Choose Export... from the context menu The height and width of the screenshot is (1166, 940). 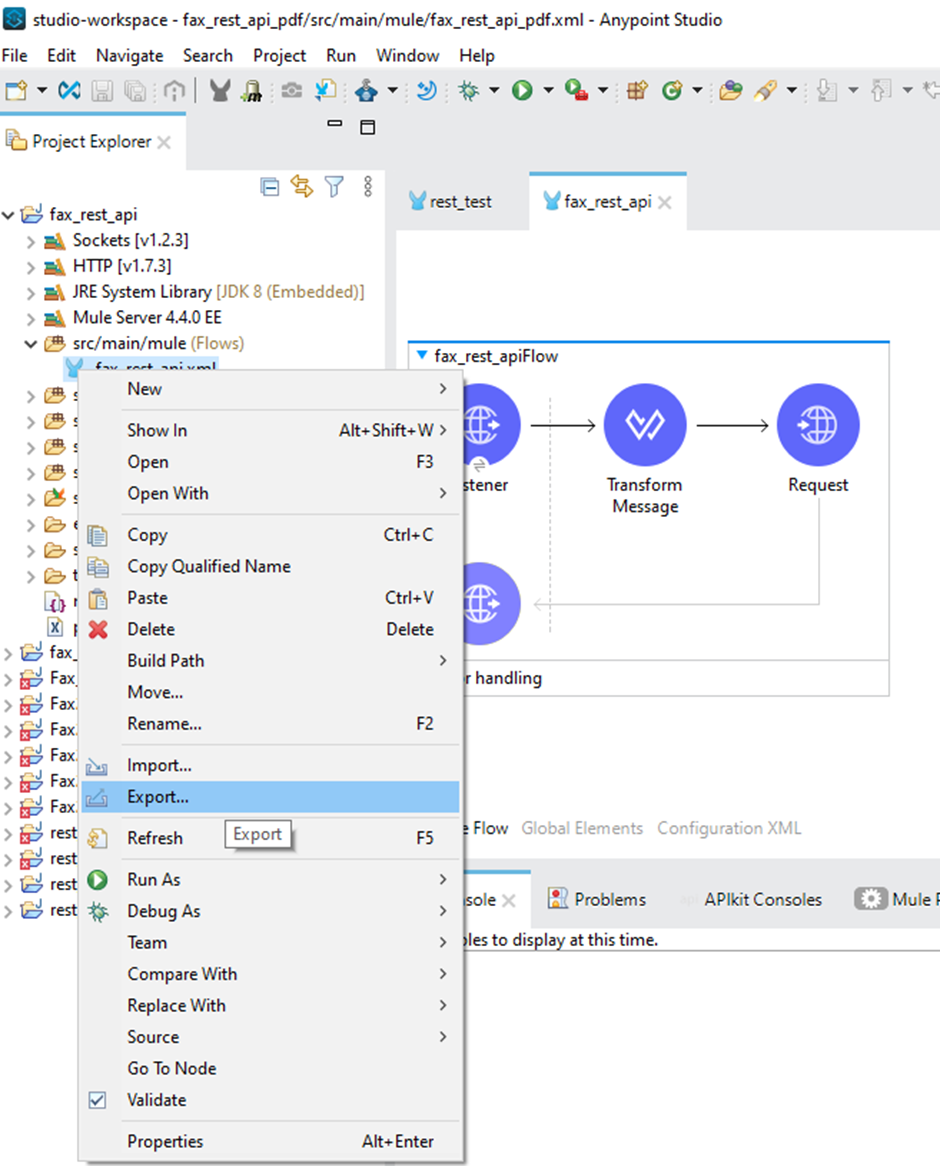(x=158, y=797)
